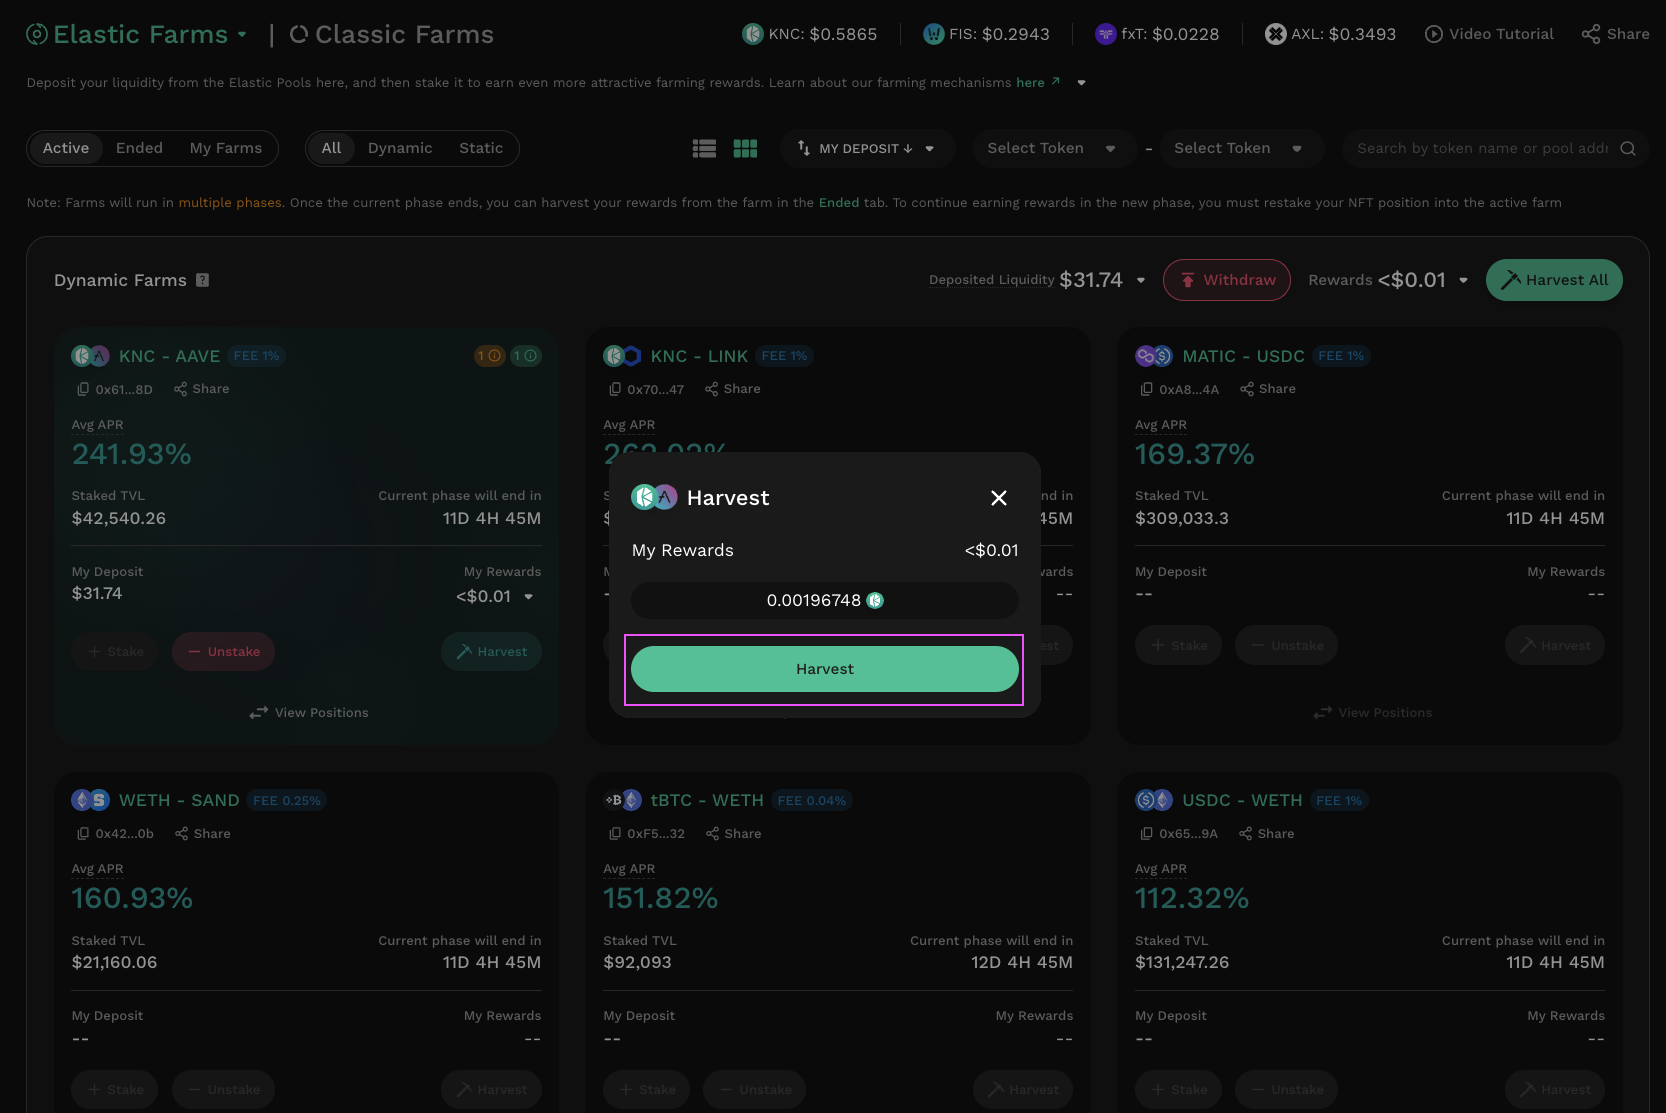Copy the KNC - LINK pool address
The image size is (1666, 1113).
[x=615, y=389]
